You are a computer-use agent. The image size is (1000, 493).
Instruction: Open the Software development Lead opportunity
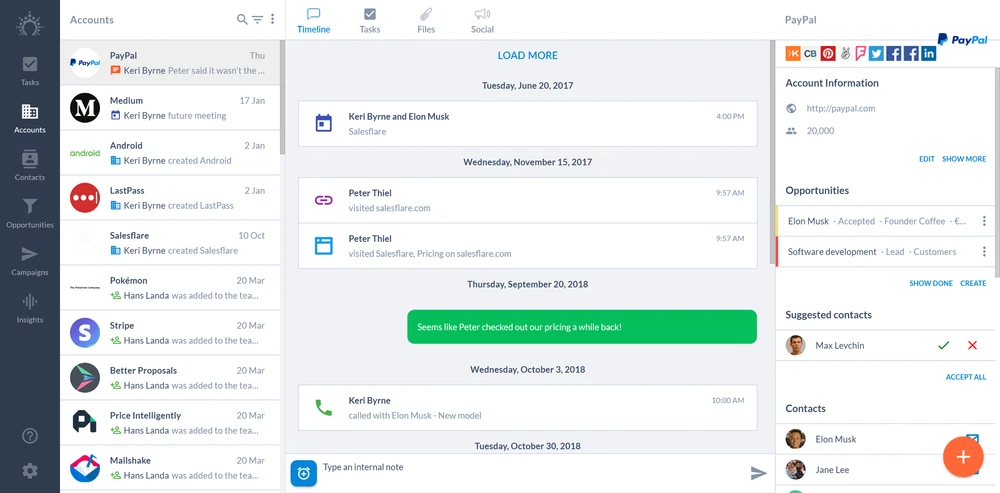pyautogui.click(x=876, y=252)
